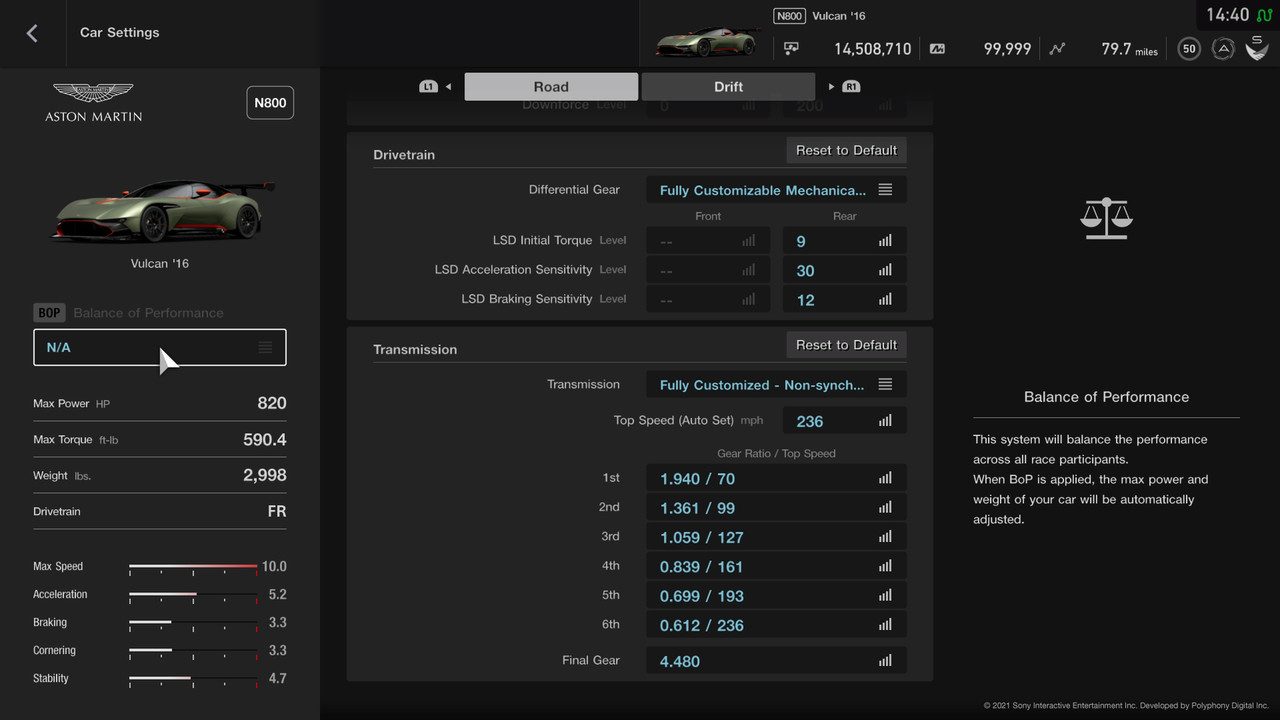The width and height of the screenshot is (1280, 720).
Task: Click the Cornering rating bar
Action: coord(193,651)
